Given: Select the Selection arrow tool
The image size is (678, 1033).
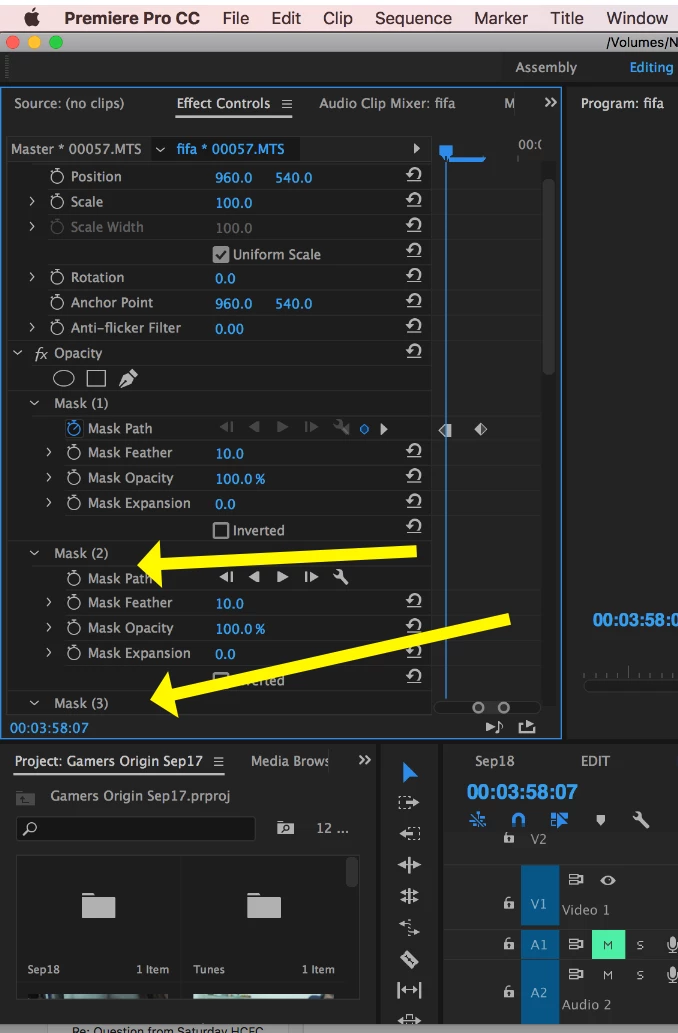Looking at the screenshot, I should coord(409,772).
